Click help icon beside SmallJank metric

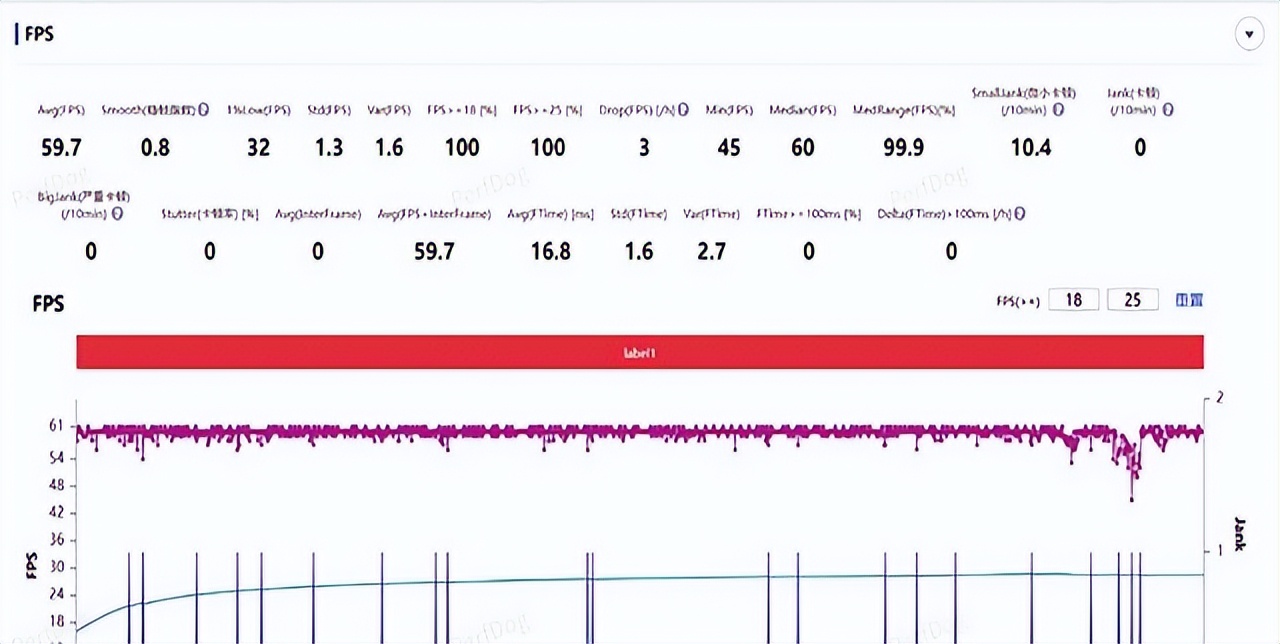point(1059,110)
